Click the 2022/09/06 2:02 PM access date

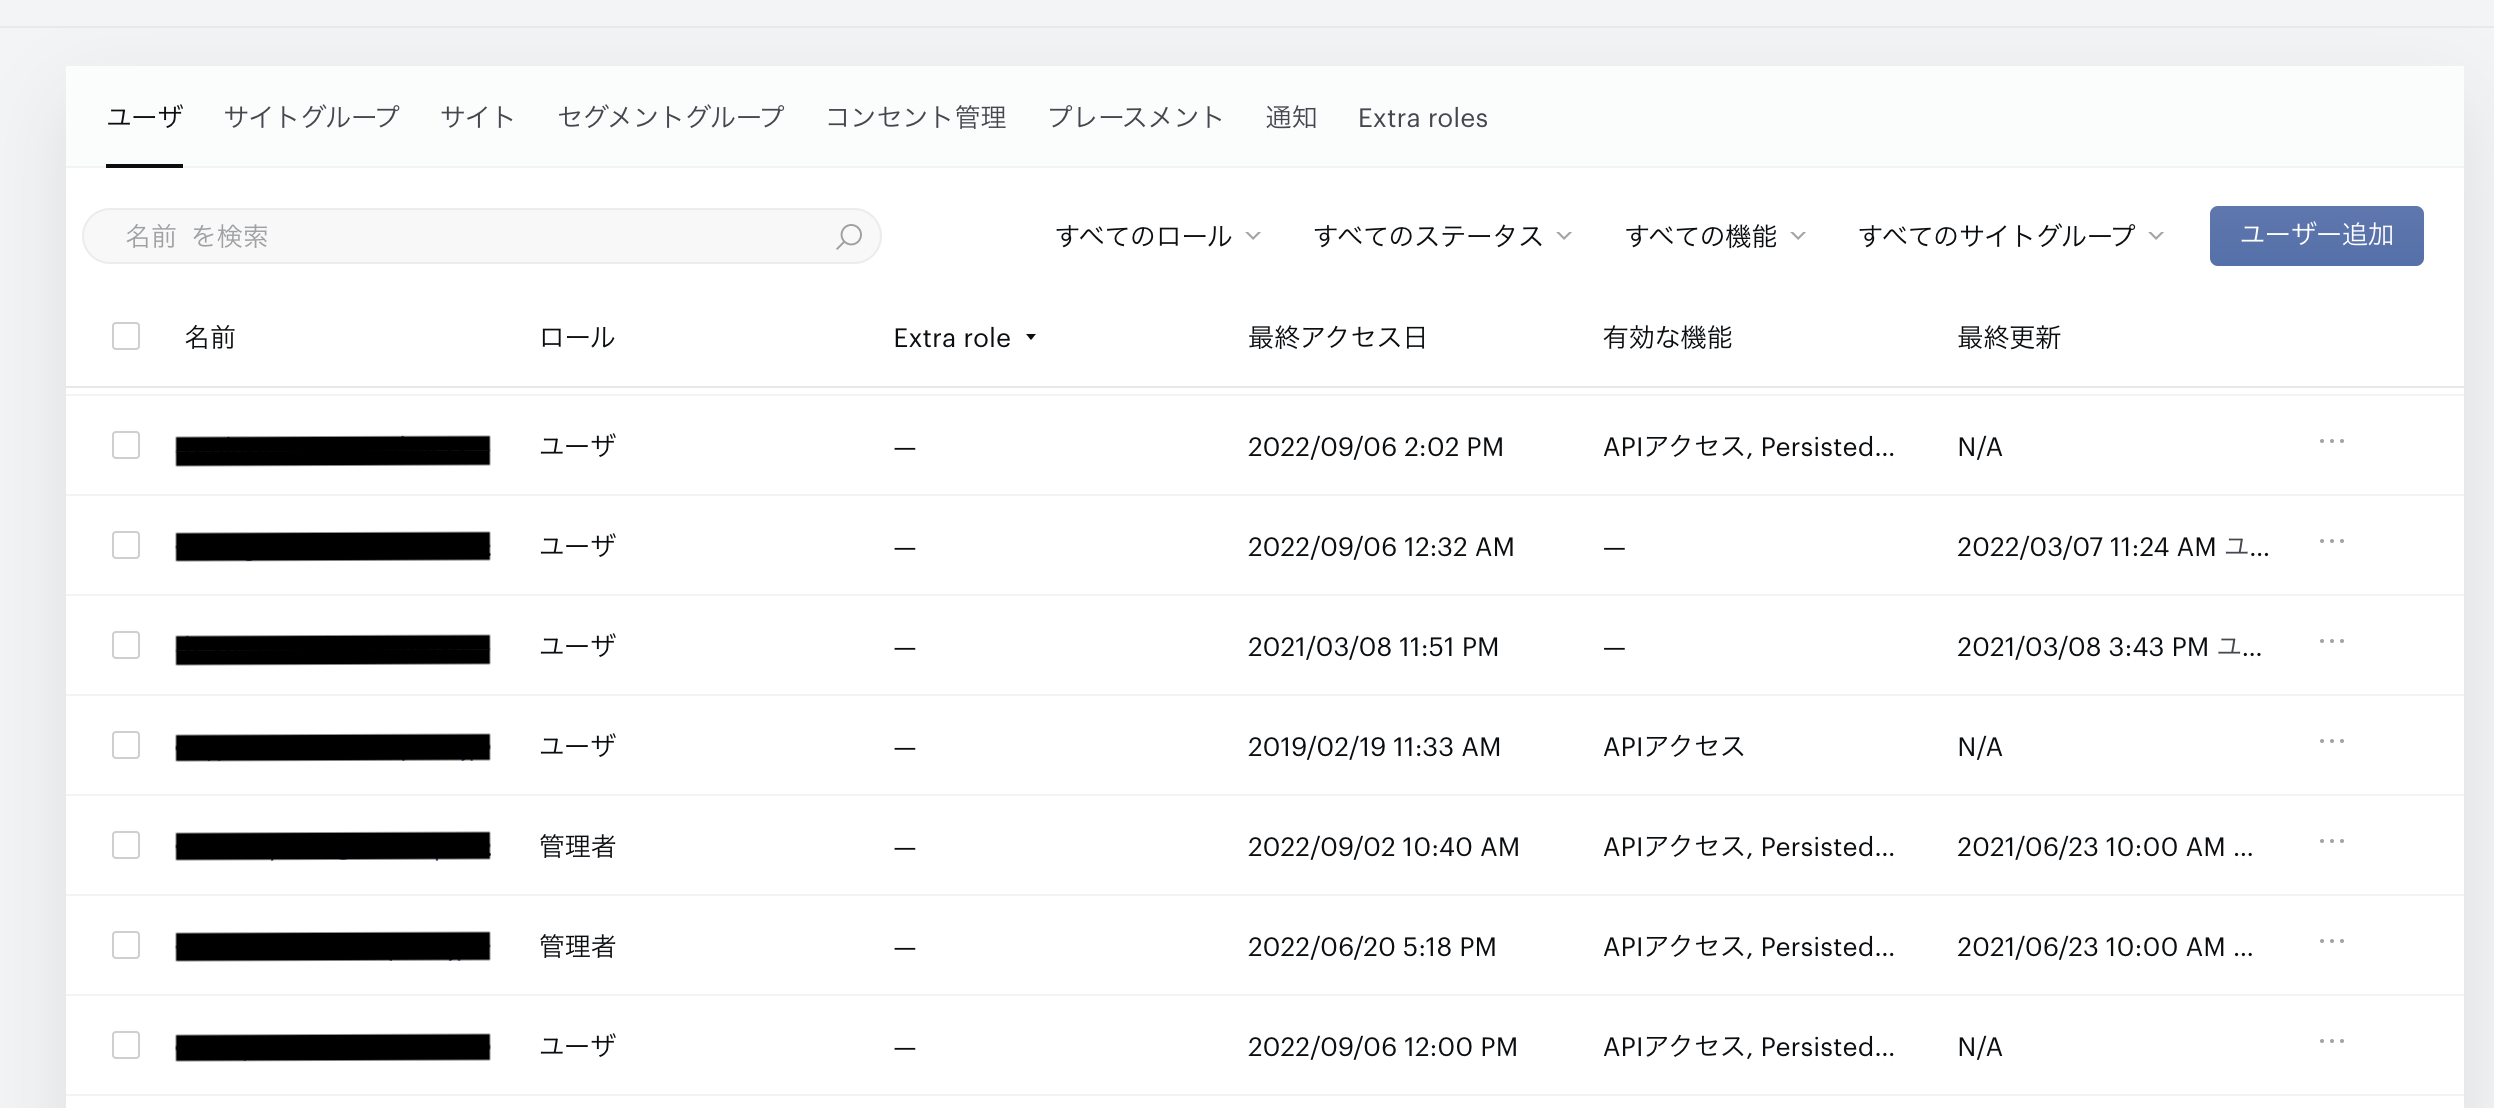1376,447
